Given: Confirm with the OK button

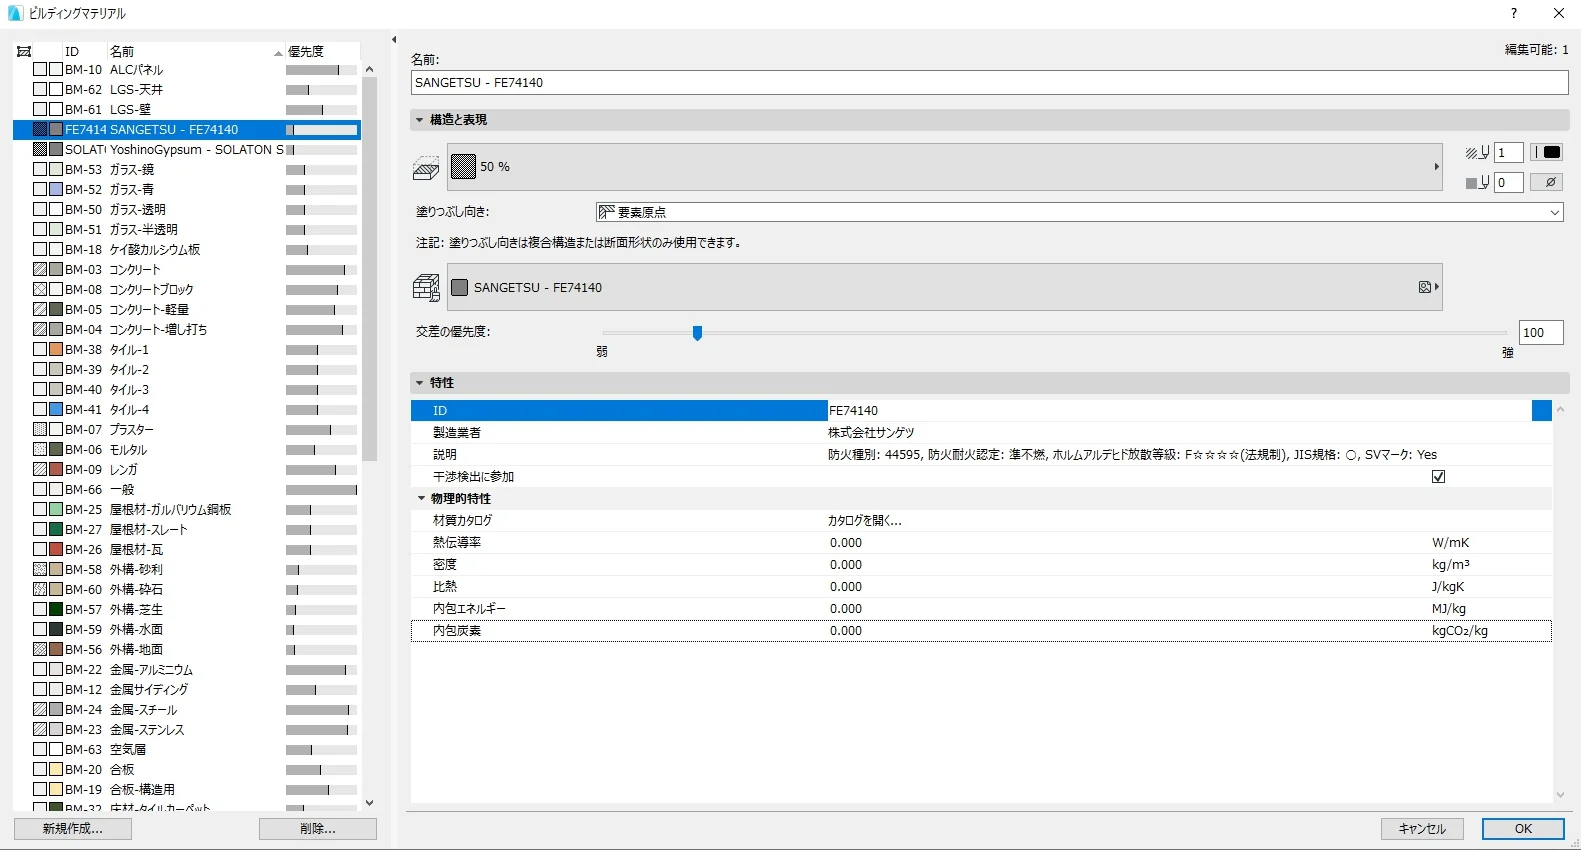Looking at the screenshot, I should tap(1523, 829).
